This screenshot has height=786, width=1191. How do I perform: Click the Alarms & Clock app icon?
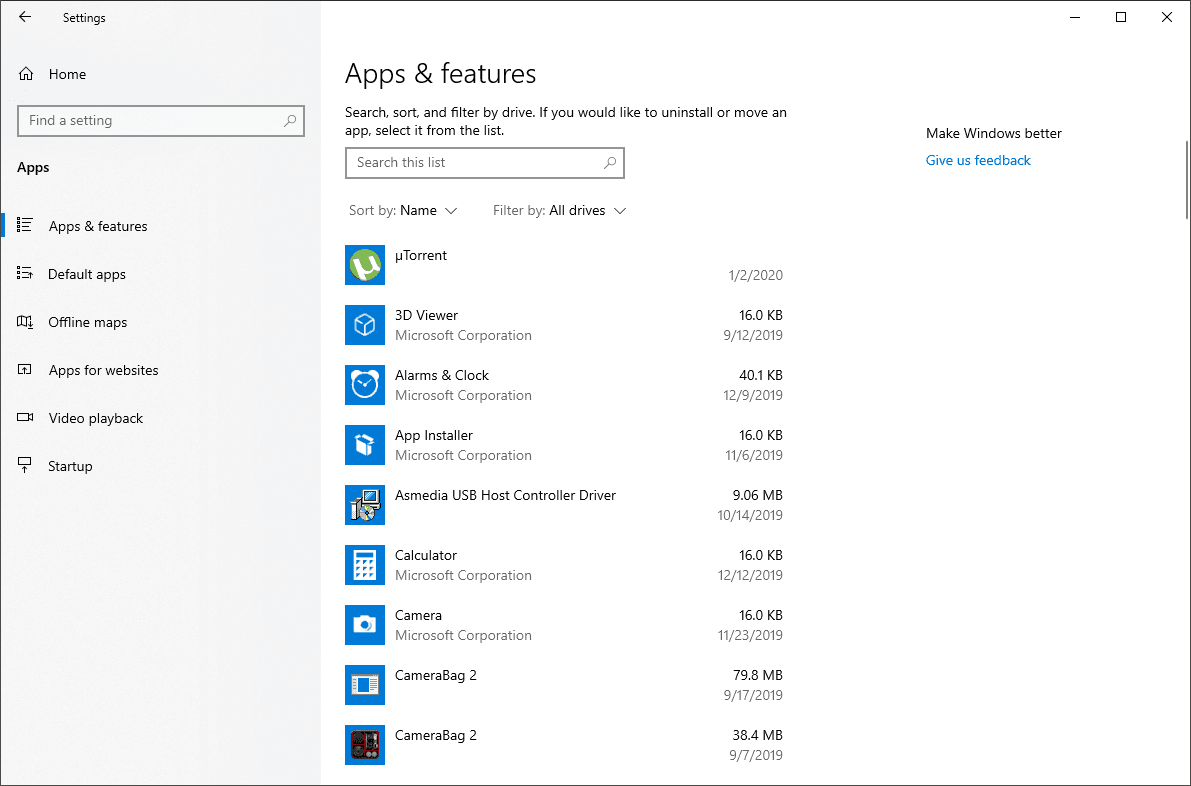[x=365, y=385]
